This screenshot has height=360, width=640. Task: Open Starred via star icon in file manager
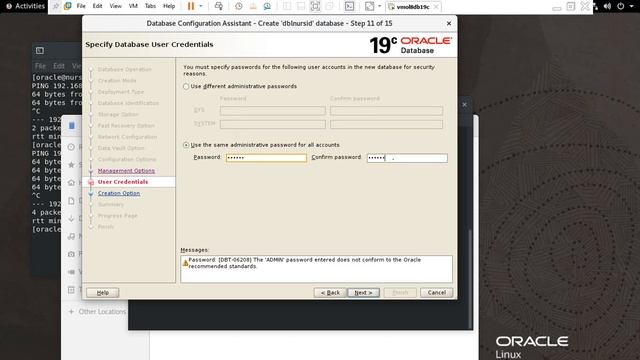tap(71, 164)
